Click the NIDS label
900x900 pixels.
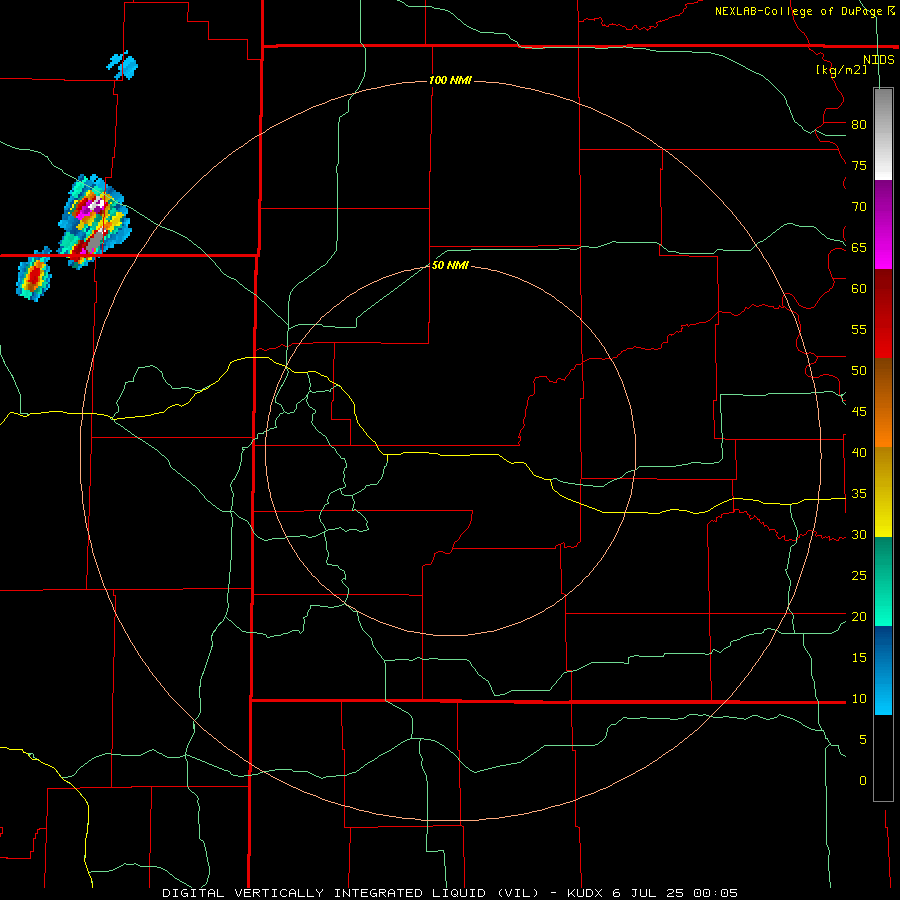pyautogui.click(x=878, y=60)
